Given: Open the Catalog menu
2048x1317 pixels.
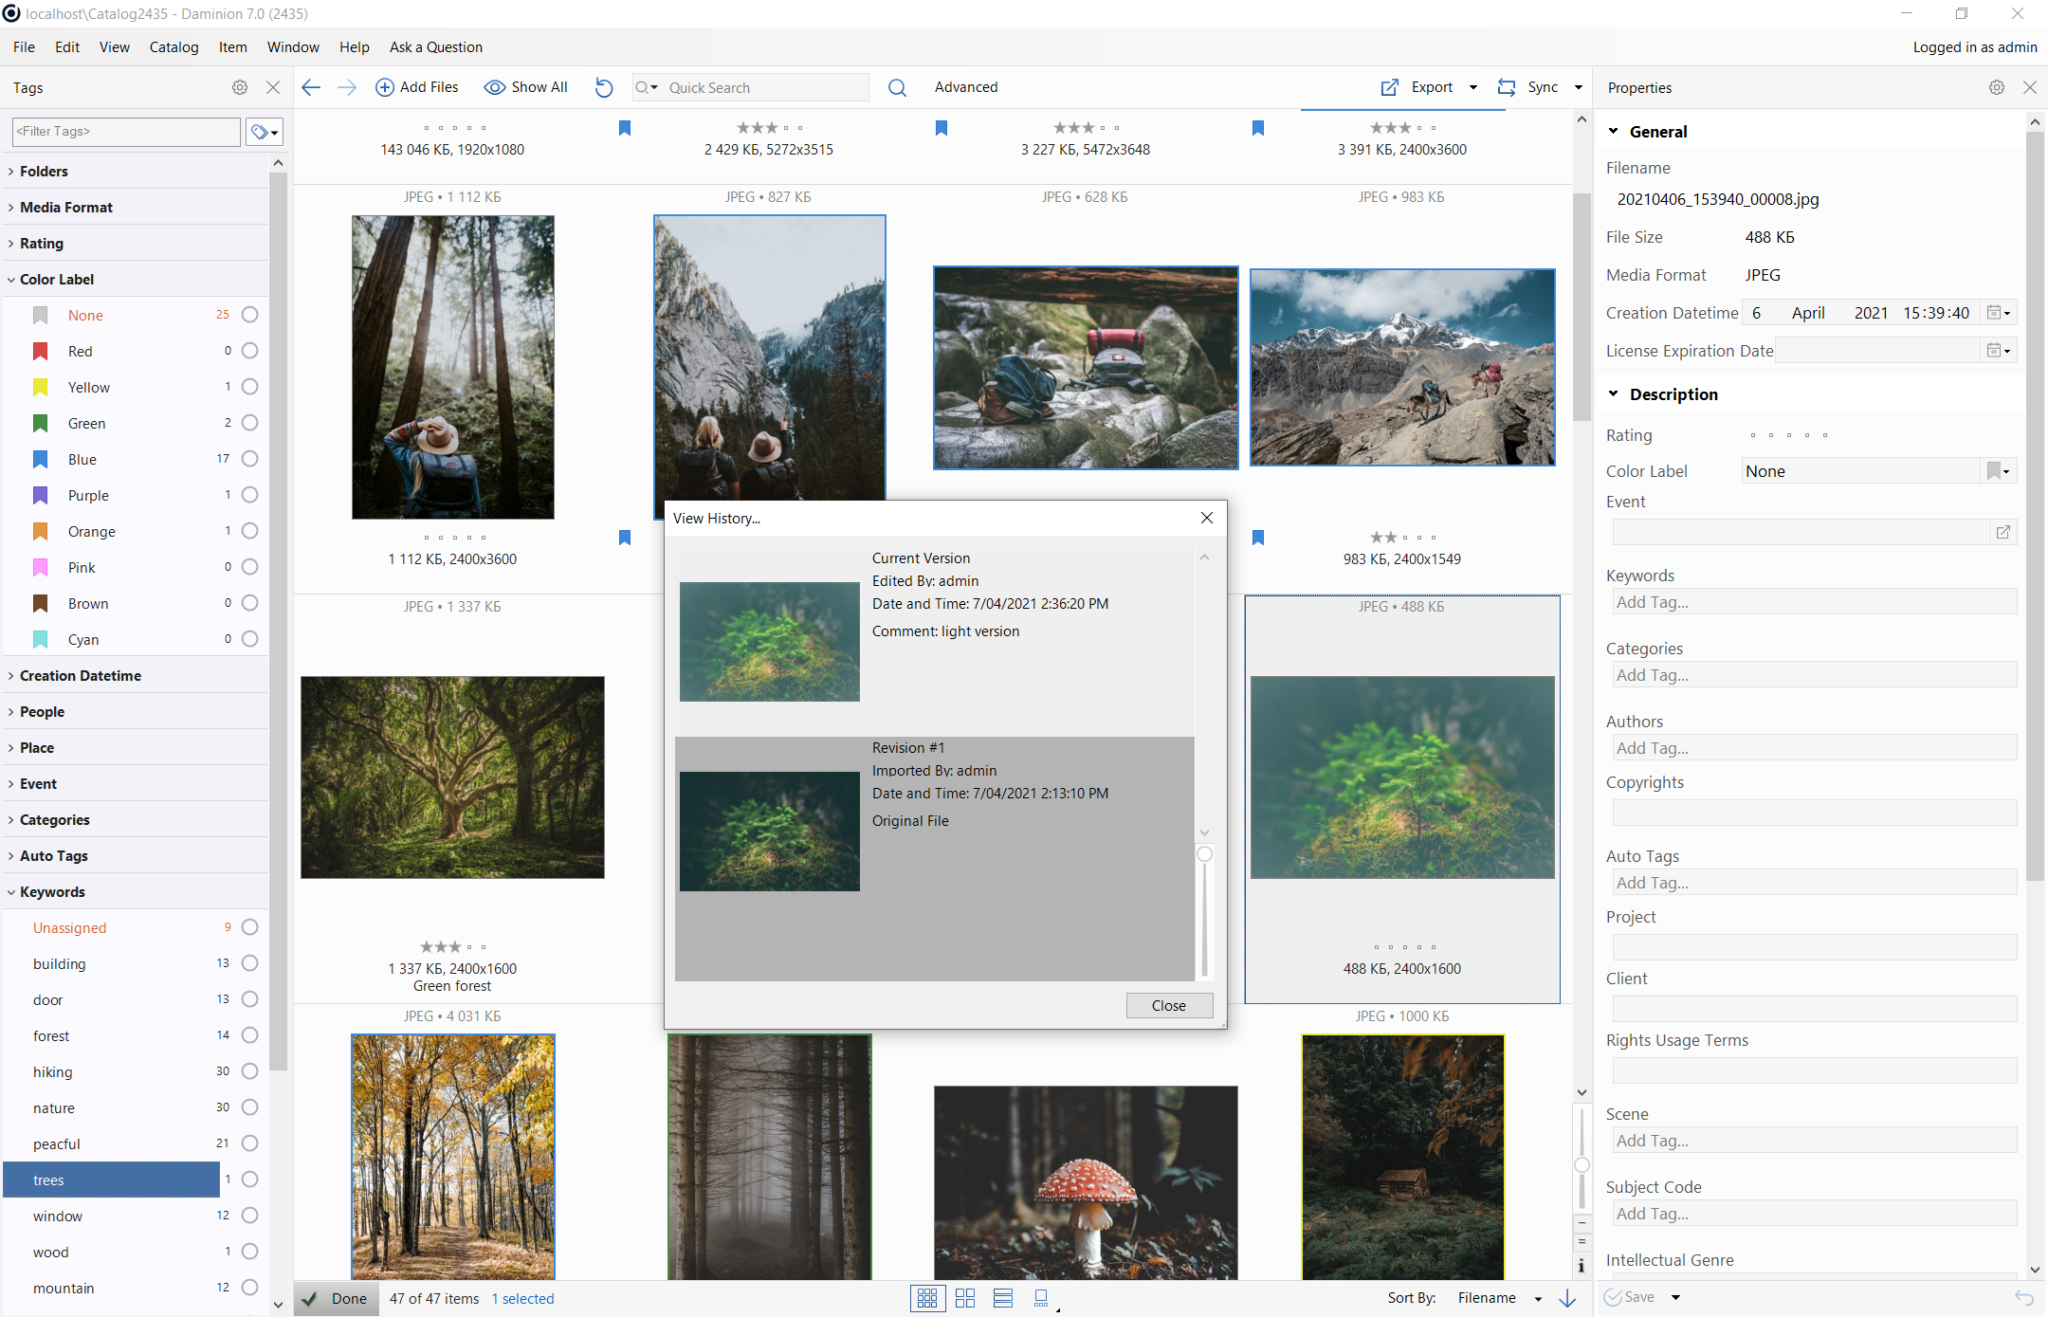Looking at the screenshot, I should pos(173,47).
